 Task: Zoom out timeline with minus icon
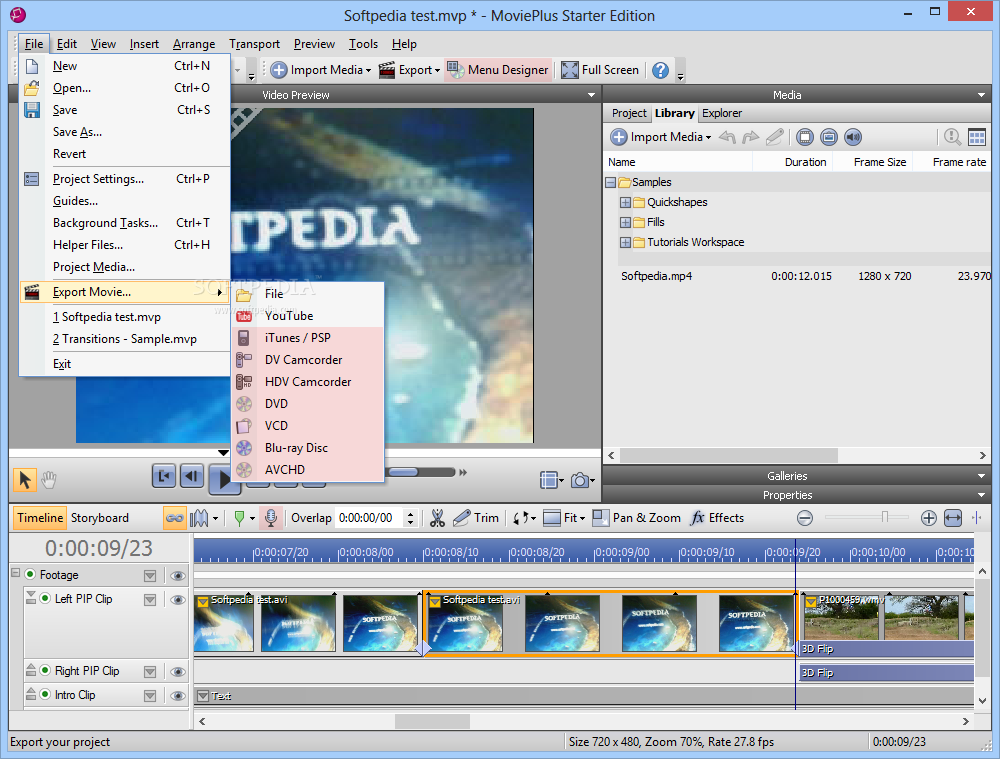pyautogui.click(x=805, y=518)
